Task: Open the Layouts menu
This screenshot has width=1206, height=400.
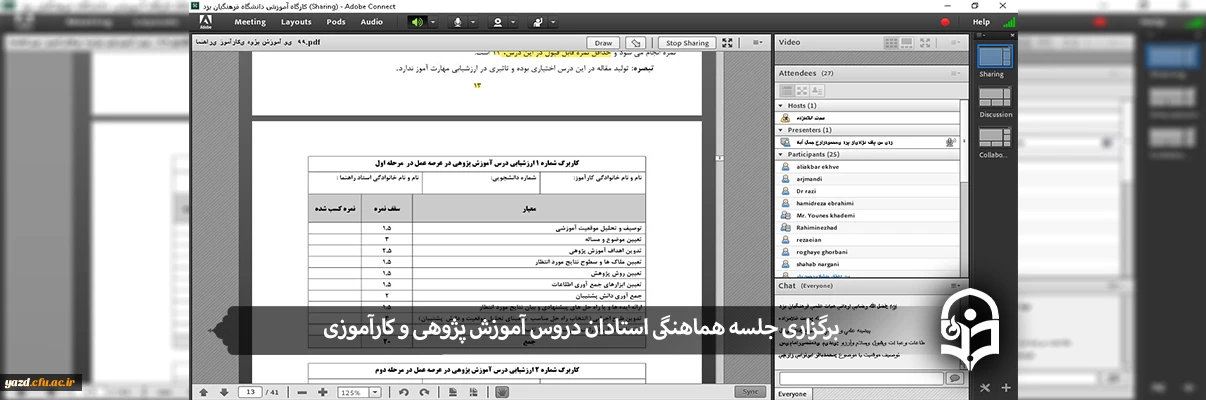Action: pyautogui.click(x=296, y=21)
